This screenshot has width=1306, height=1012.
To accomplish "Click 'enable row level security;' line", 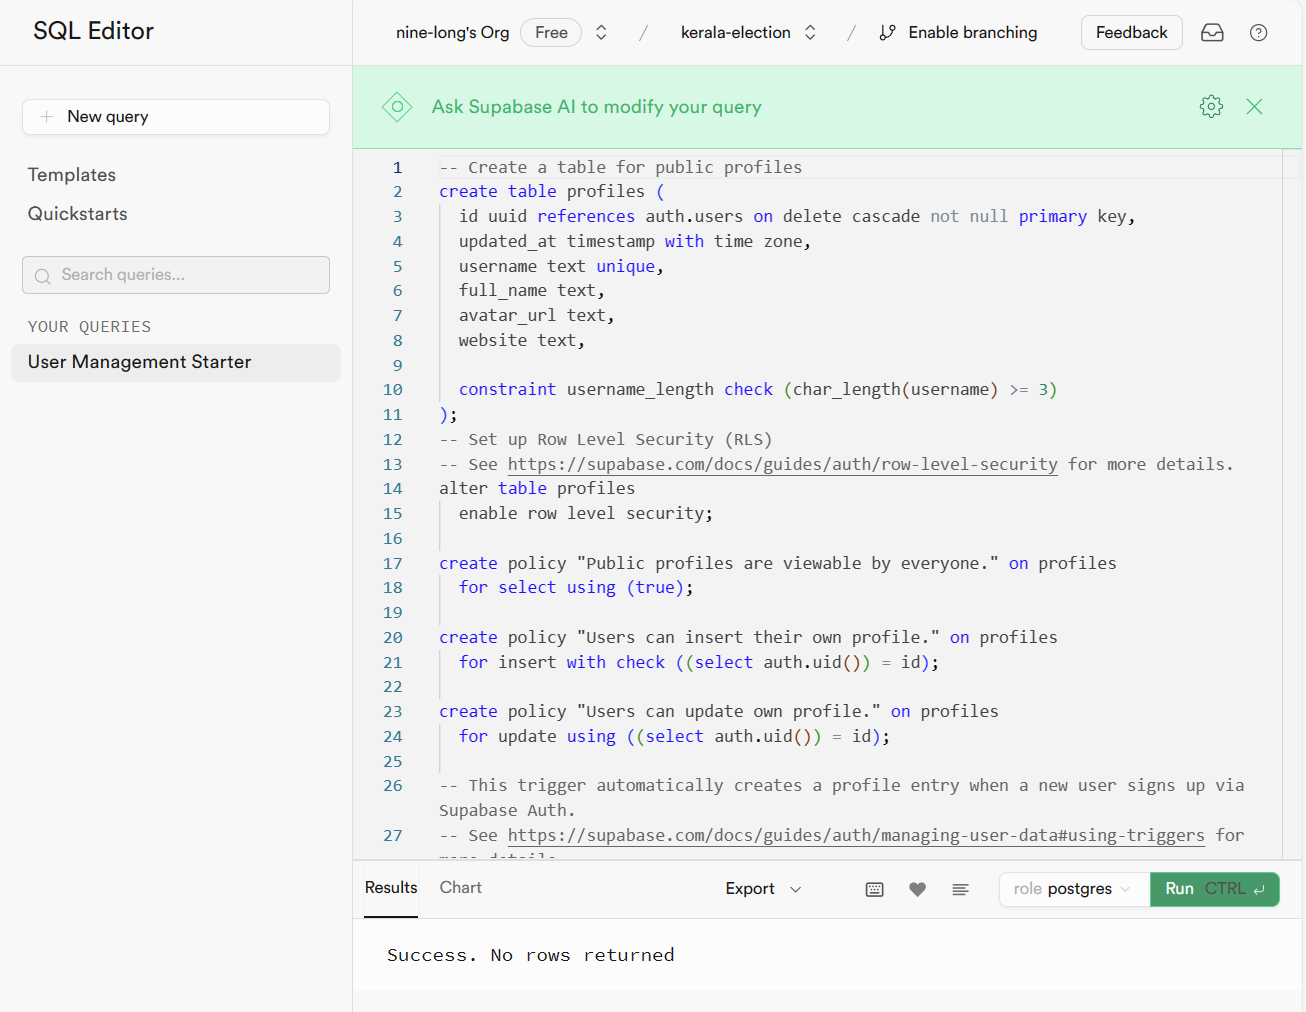I will click(x=586, y=513).
